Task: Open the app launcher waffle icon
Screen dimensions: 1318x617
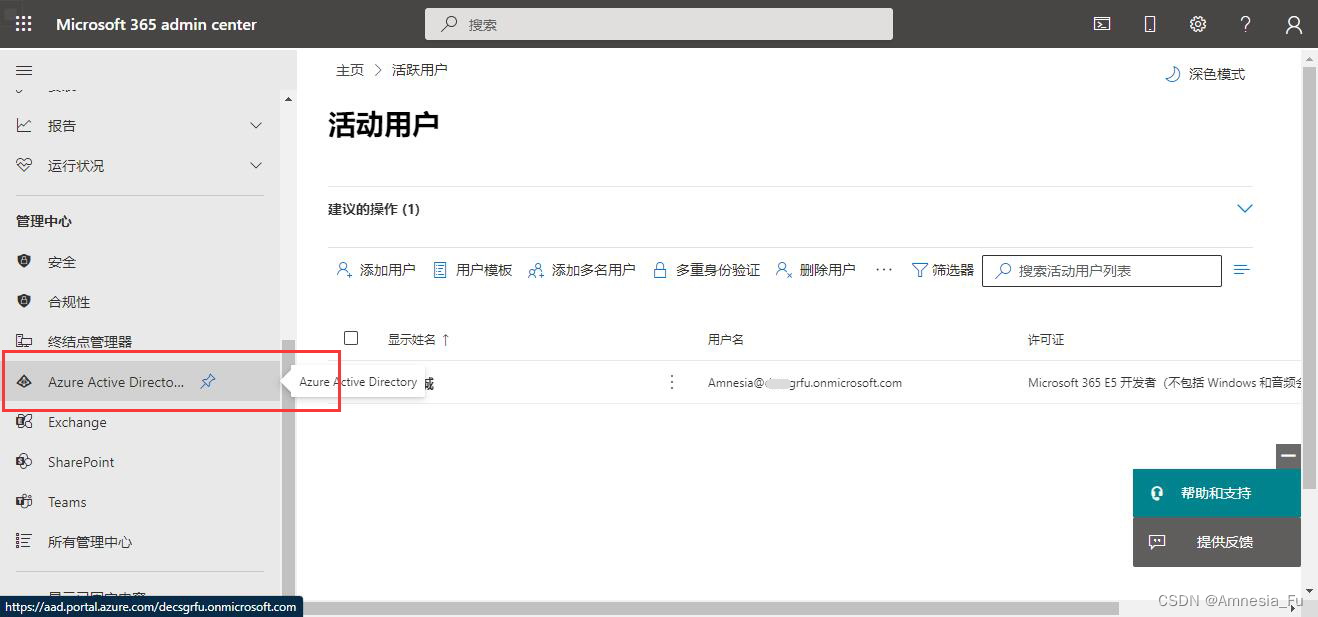Action: (x=23, y=24)
